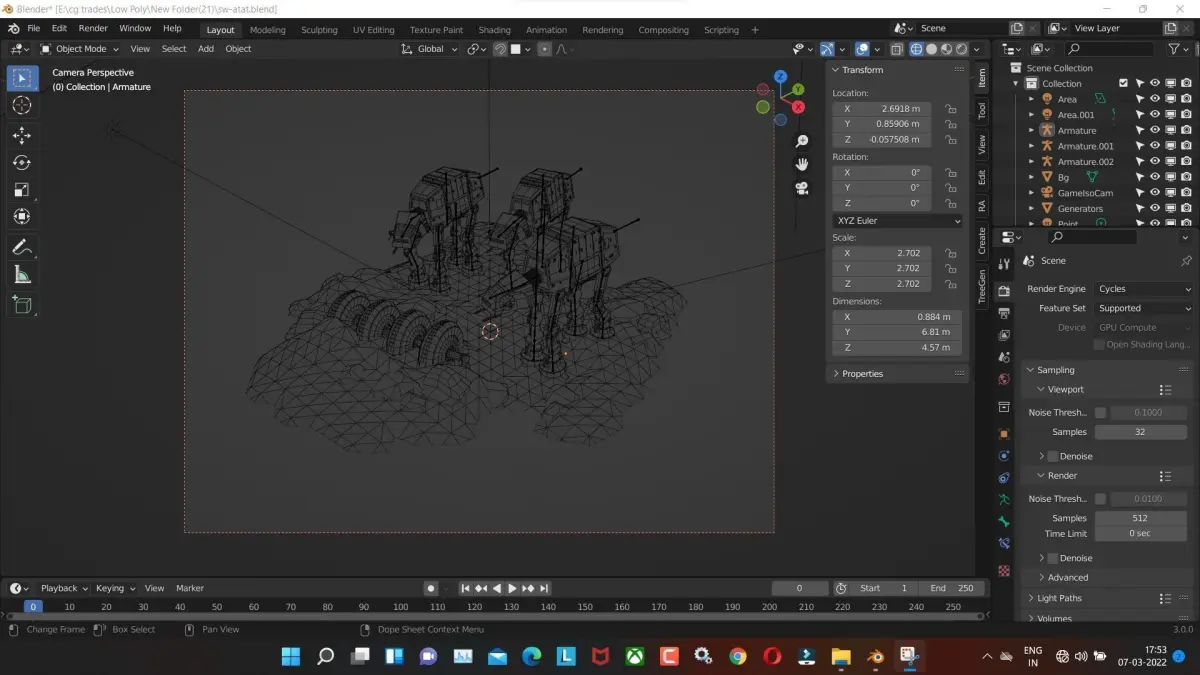Image resolution: width=1200 pixels, height=675 pixels.
Task: Click the Windows Start button
Action: tap(291, 656)
